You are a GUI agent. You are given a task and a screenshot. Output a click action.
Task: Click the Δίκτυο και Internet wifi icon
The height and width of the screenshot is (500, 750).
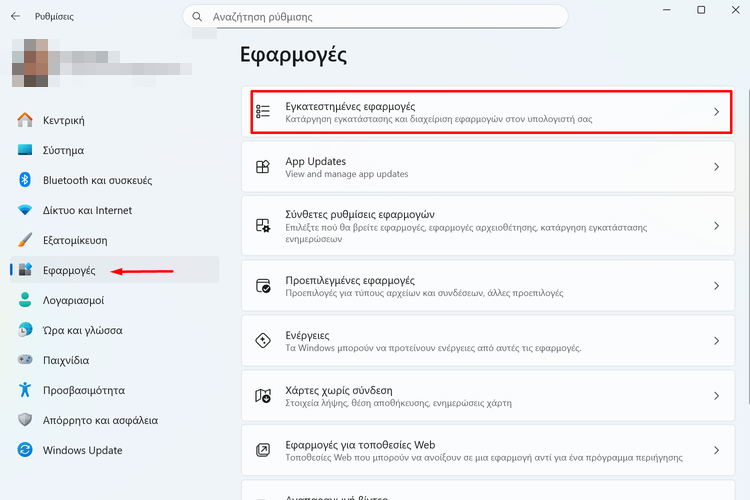coord(26,210)
